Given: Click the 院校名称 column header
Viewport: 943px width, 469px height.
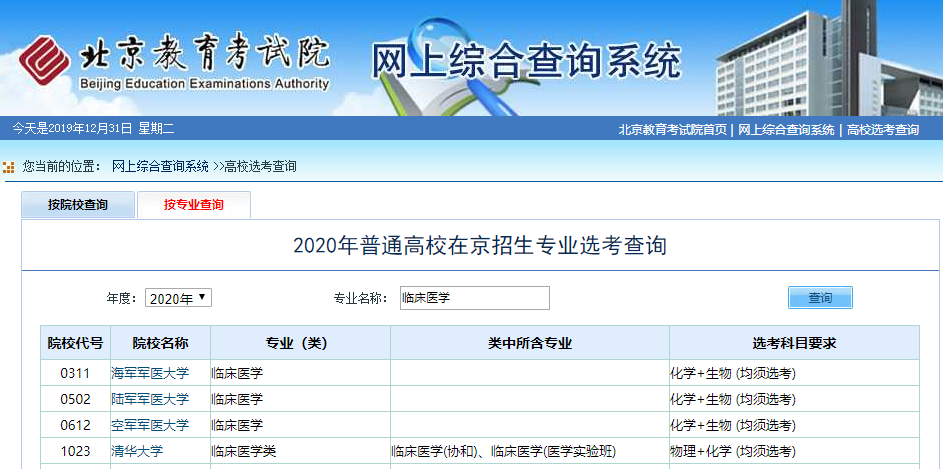Looking at the screenshot, I should pyautogui.click(x=161, y=343).
